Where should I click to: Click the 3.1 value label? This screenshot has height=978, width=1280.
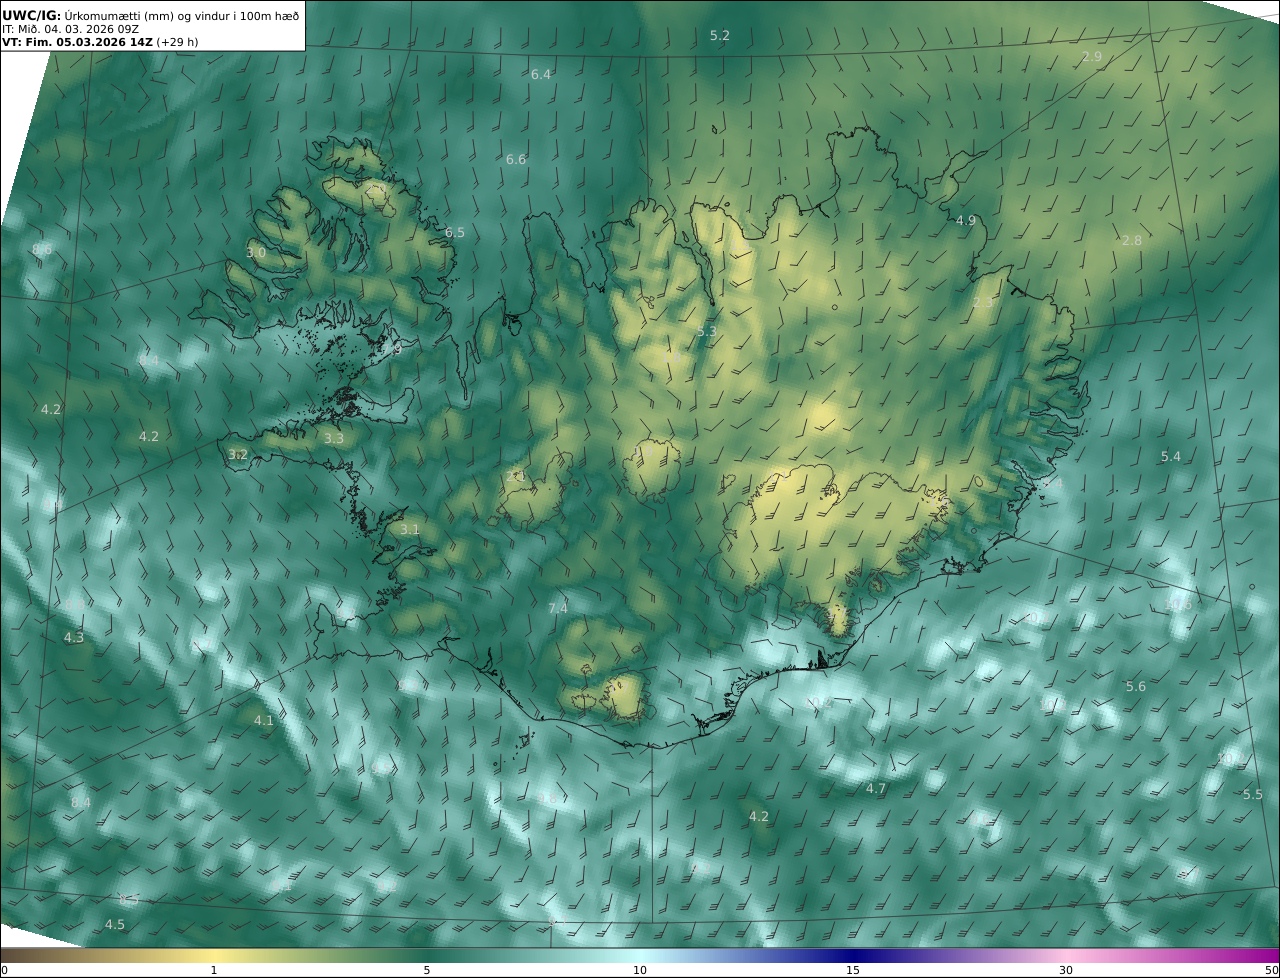tap(410, 529)
